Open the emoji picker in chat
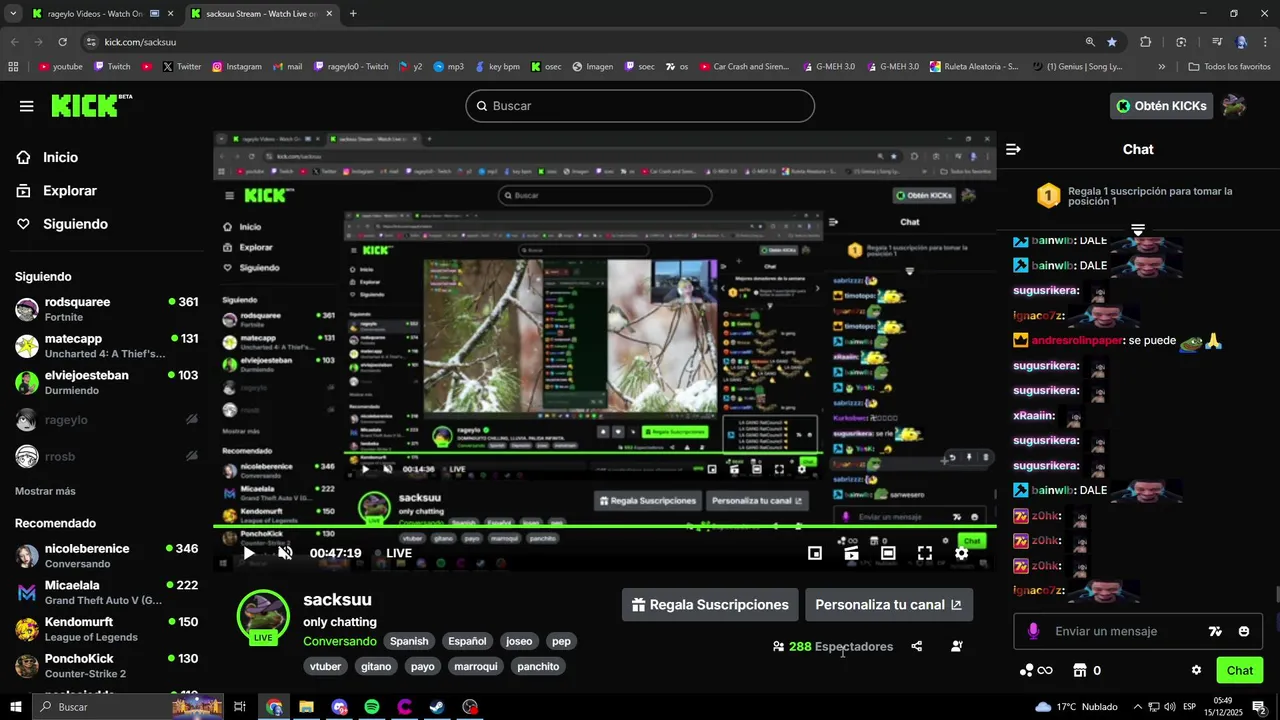 [1244, 631]
